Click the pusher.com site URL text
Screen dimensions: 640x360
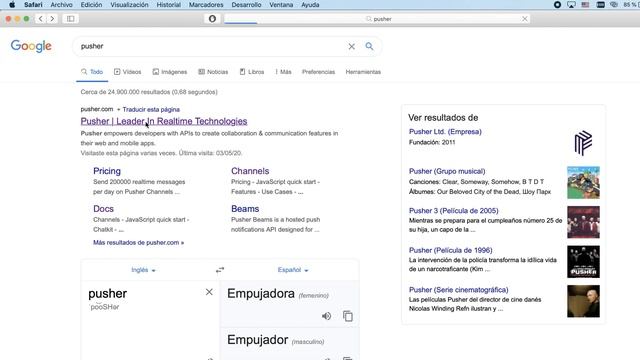click(x=97, y=109)
